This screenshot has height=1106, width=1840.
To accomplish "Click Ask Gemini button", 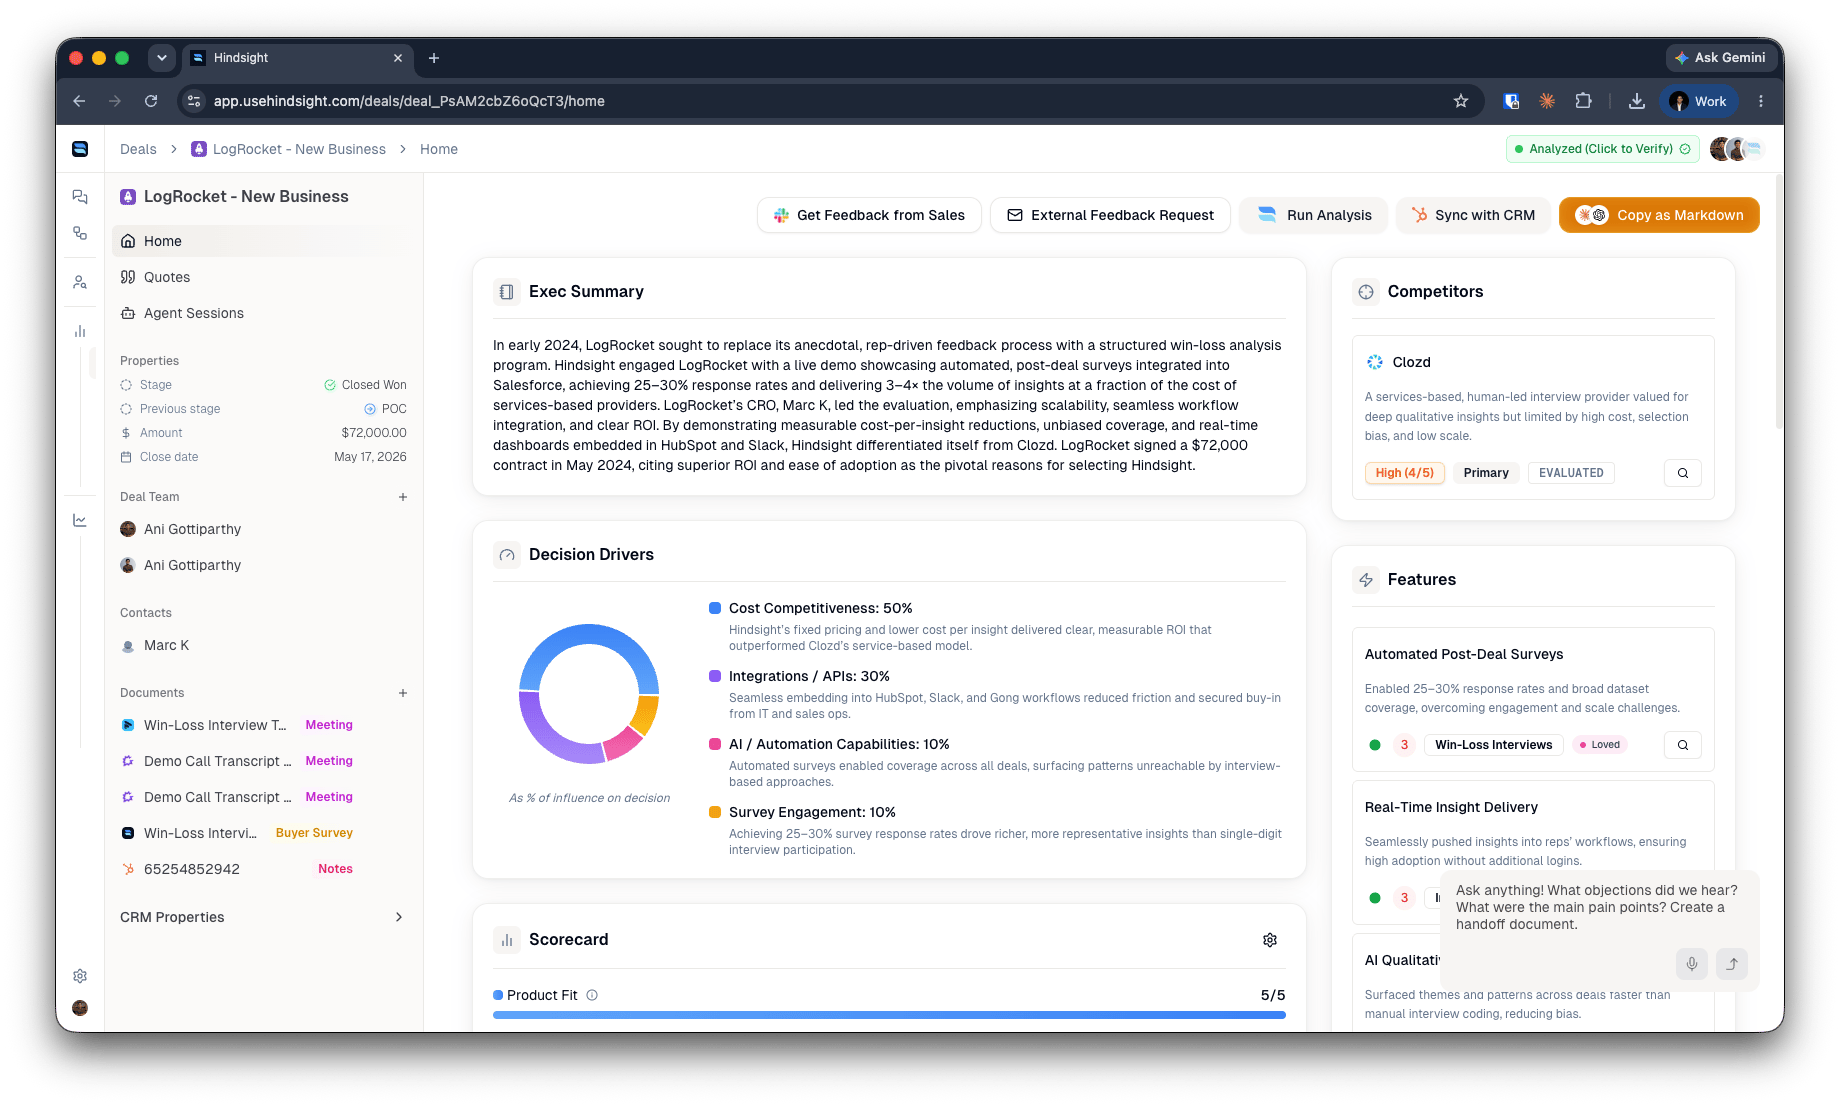I will click(x=1720, y=58).
